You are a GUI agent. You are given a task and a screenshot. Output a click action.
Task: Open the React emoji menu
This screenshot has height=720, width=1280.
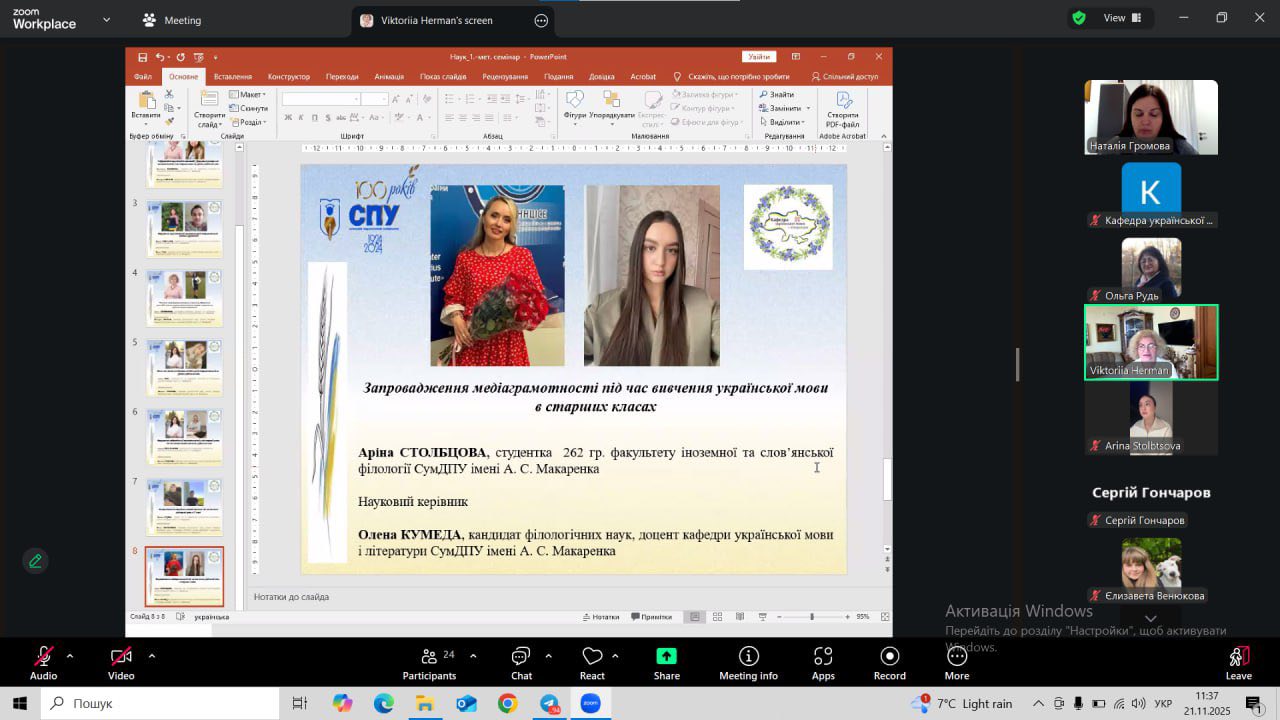pyautogui.click(x=592, y=662)
